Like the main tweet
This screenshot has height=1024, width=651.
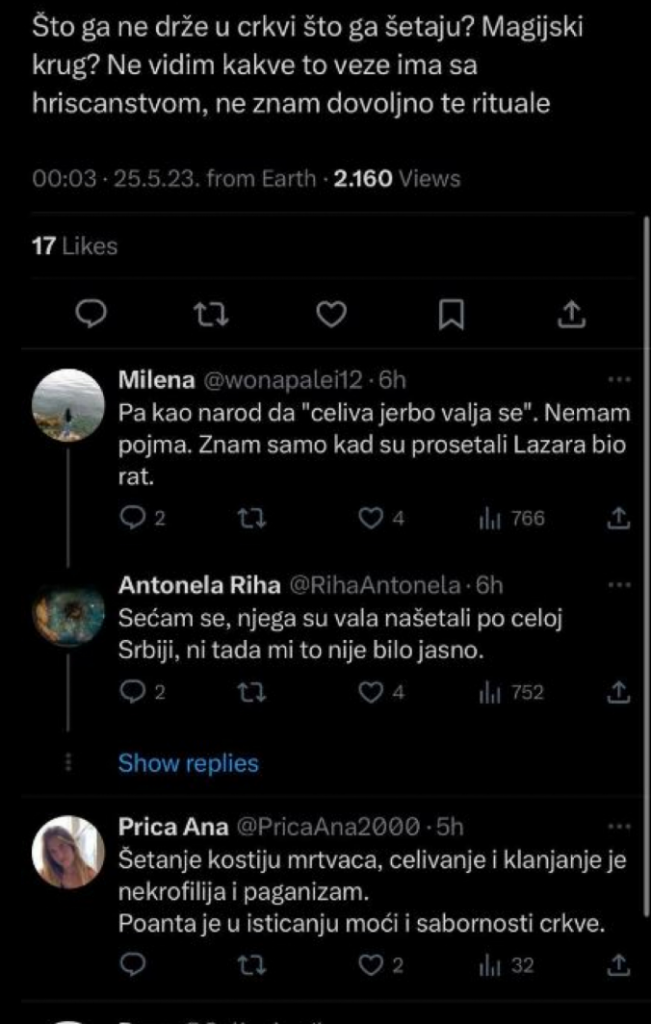click(x=331, y=313)
